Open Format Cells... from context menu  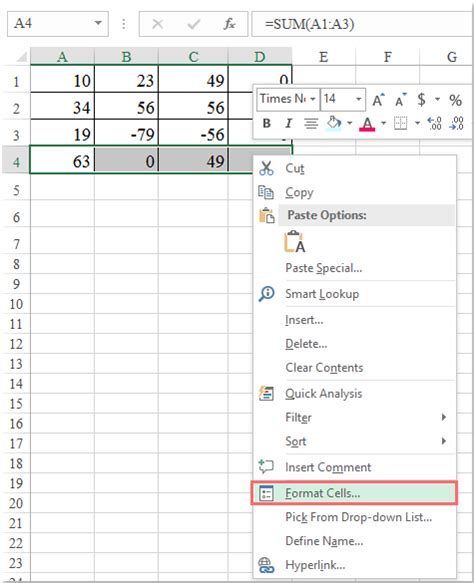click(354, 493)
